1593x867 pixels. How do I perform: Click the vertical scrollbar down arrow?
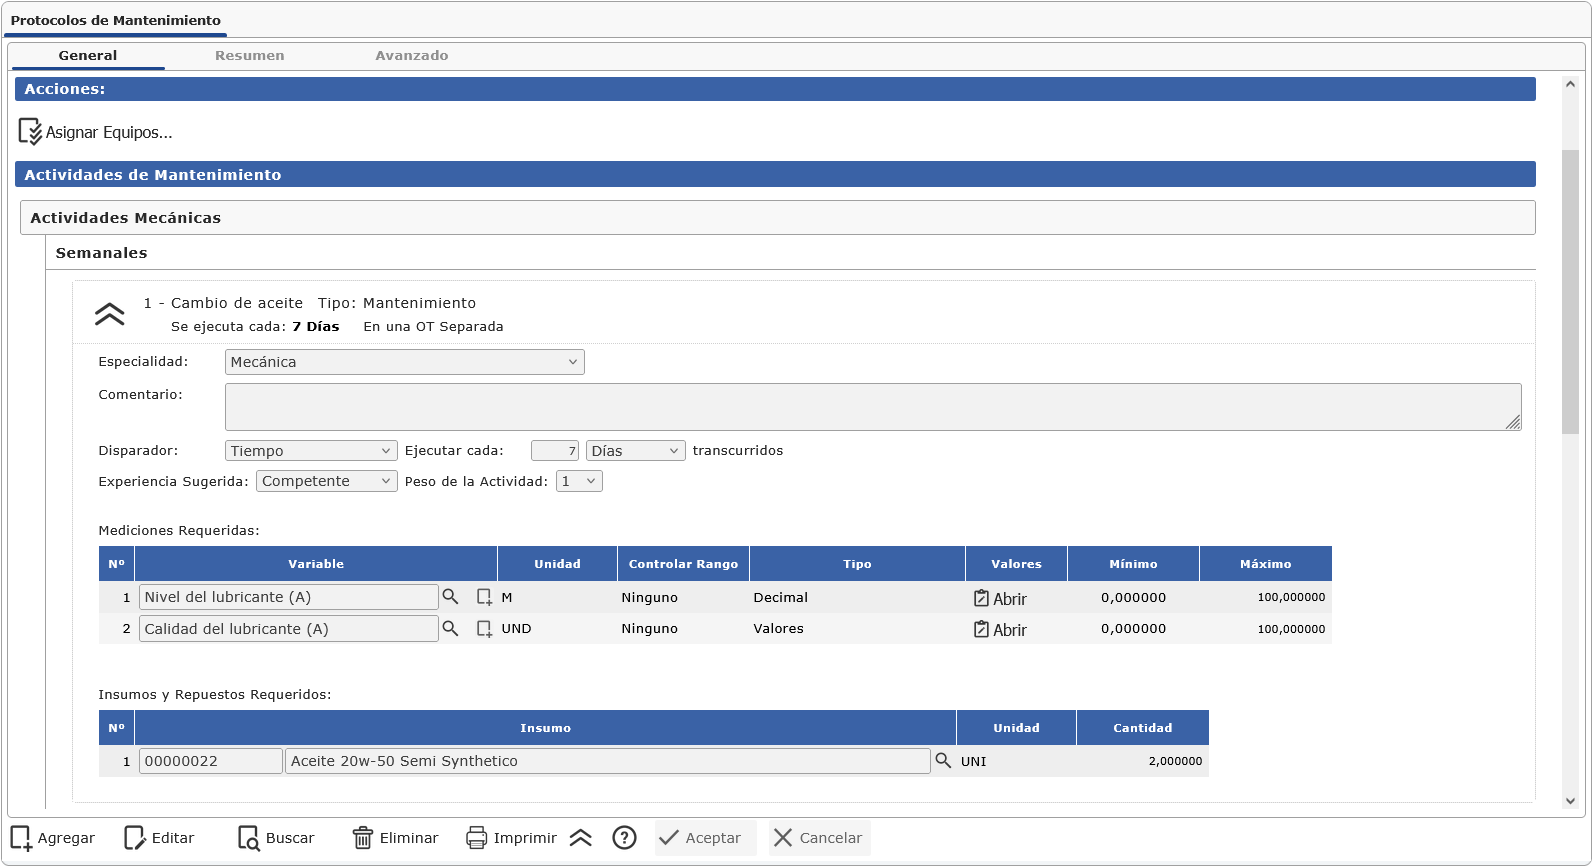pyautogui.click(x=1570, y=801)
